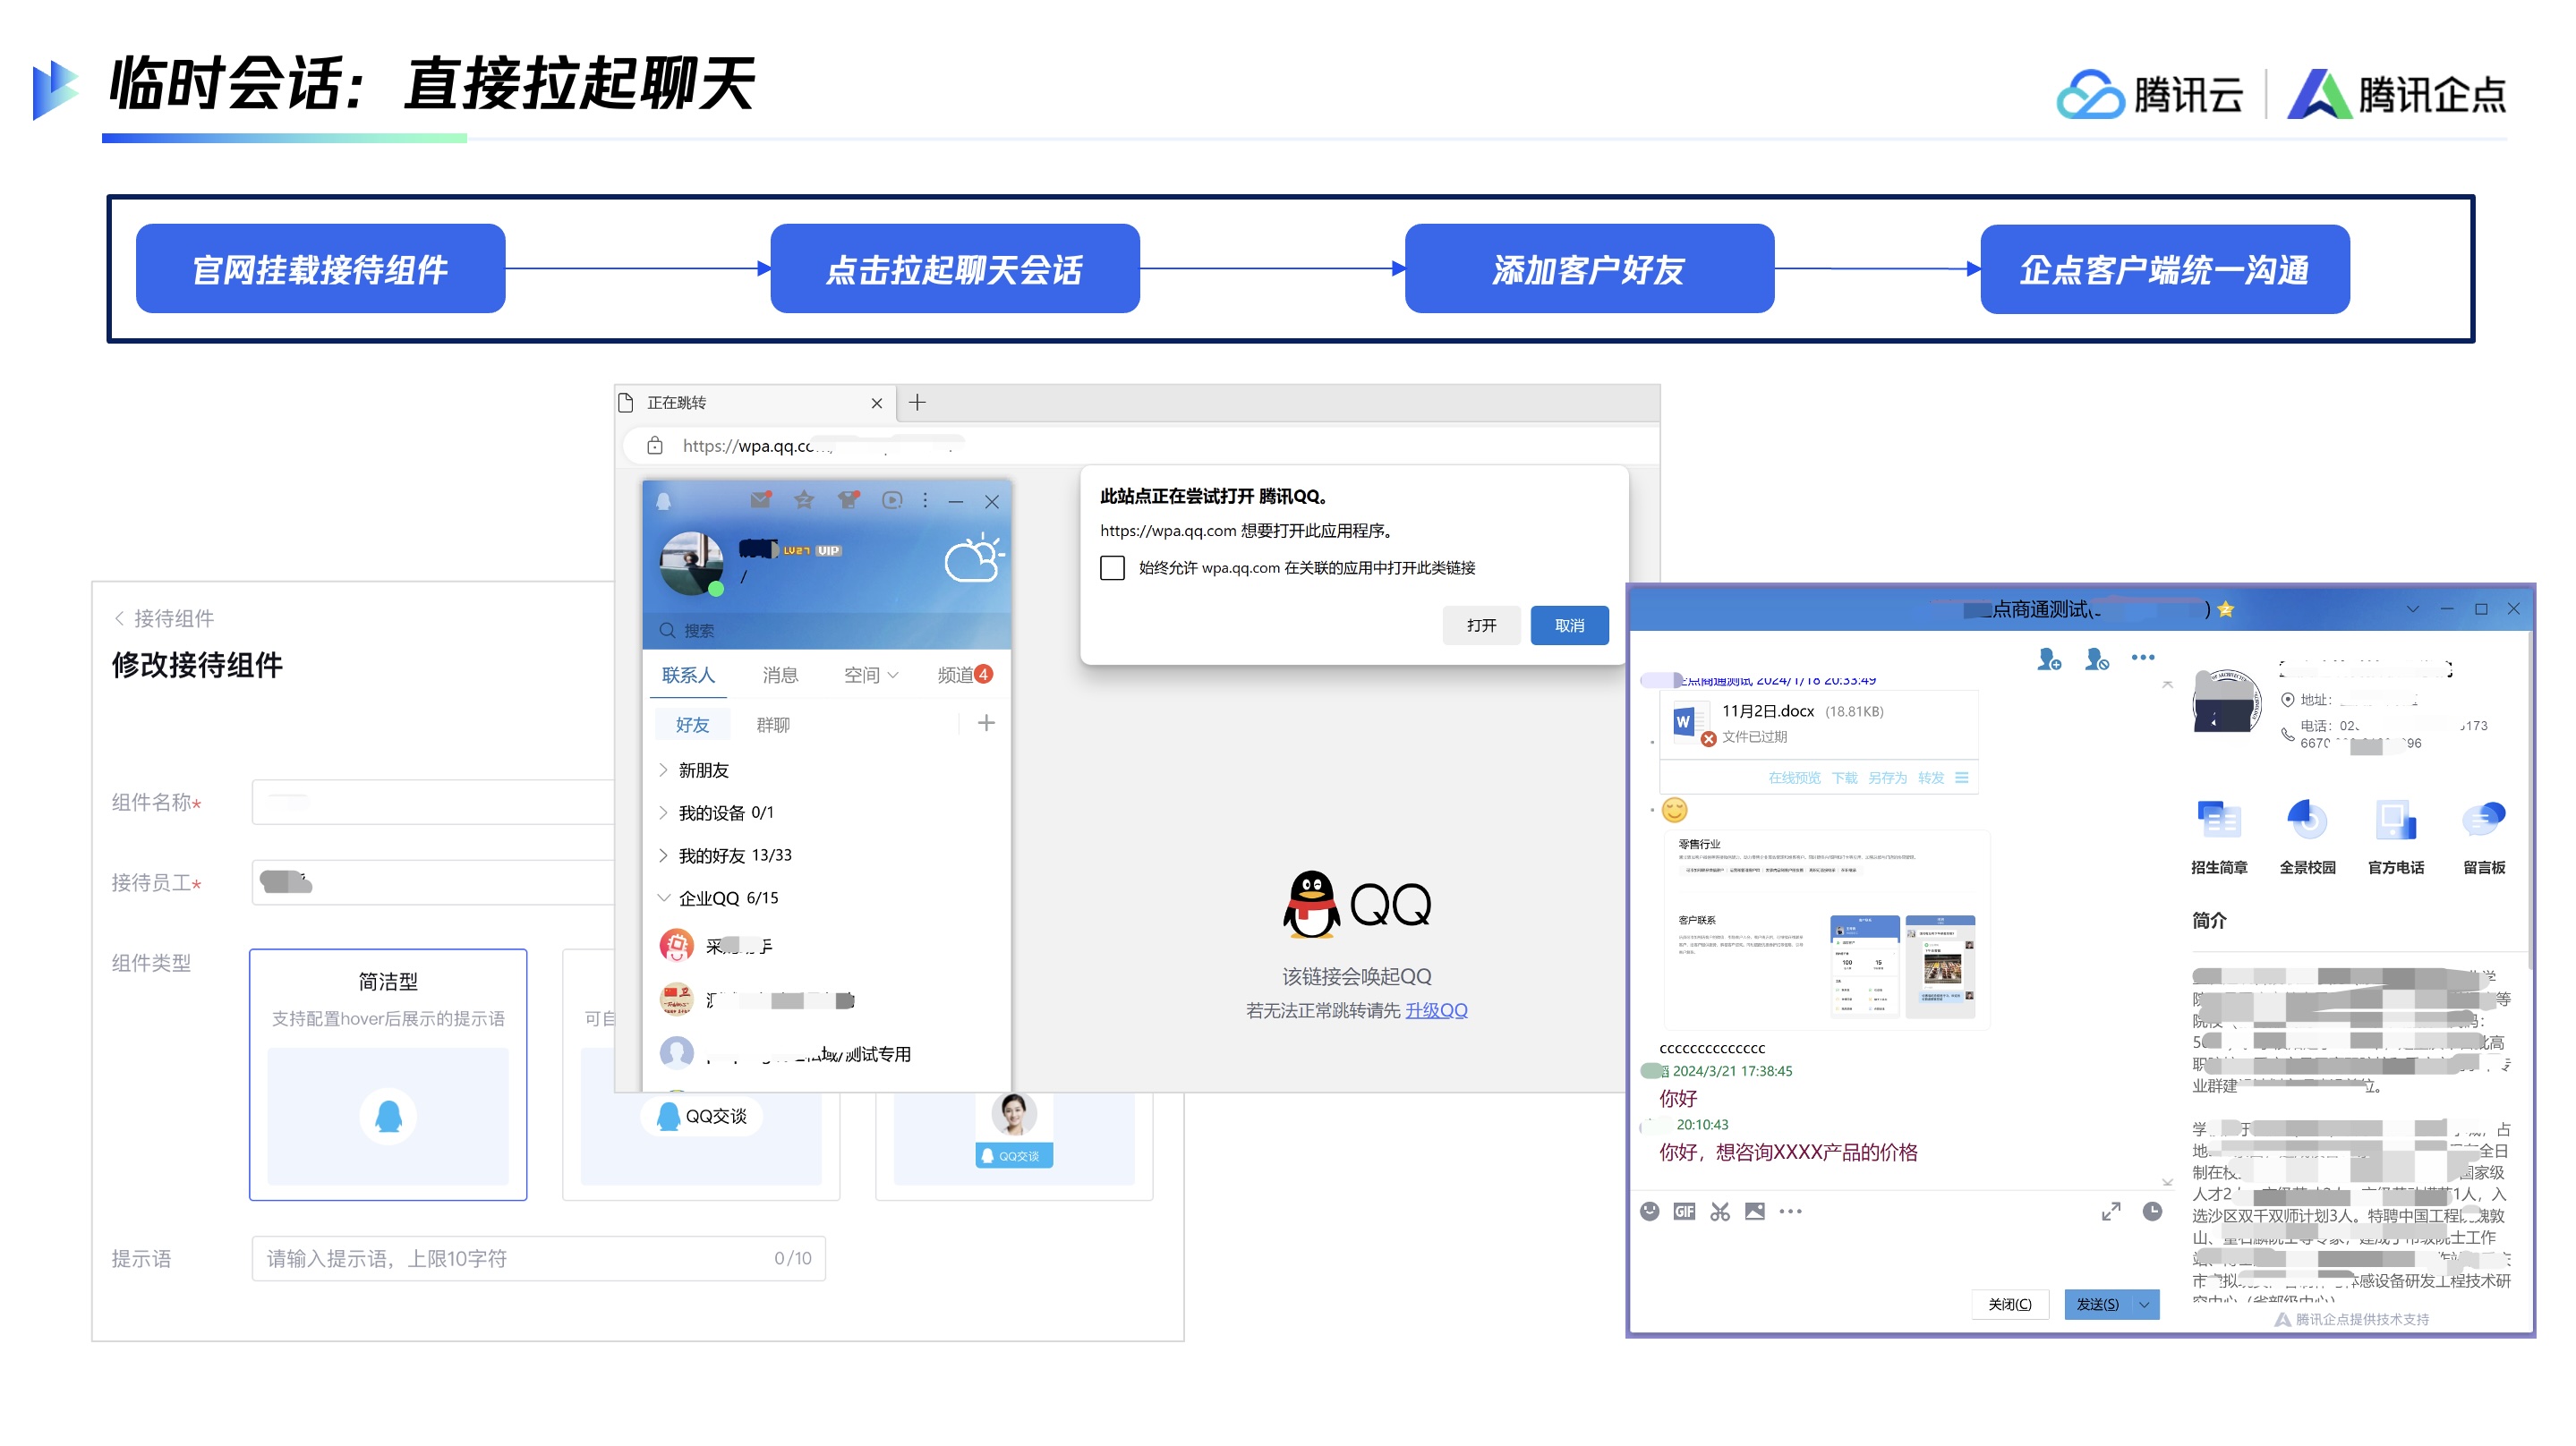
Task: Click the block-user icon in chat window
Action: point(2096,659)
